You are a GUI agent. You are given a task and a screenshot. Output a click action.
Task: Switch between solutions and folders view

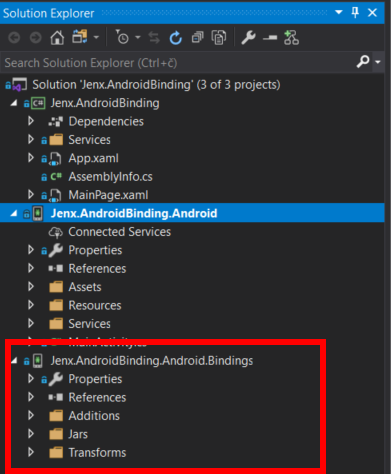[80, 37]
